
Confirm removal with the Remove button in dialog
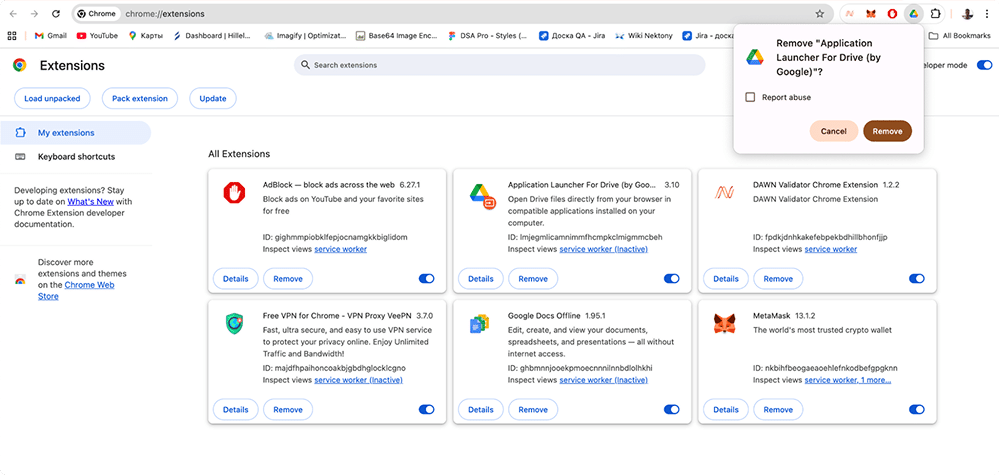coord(887,131)
